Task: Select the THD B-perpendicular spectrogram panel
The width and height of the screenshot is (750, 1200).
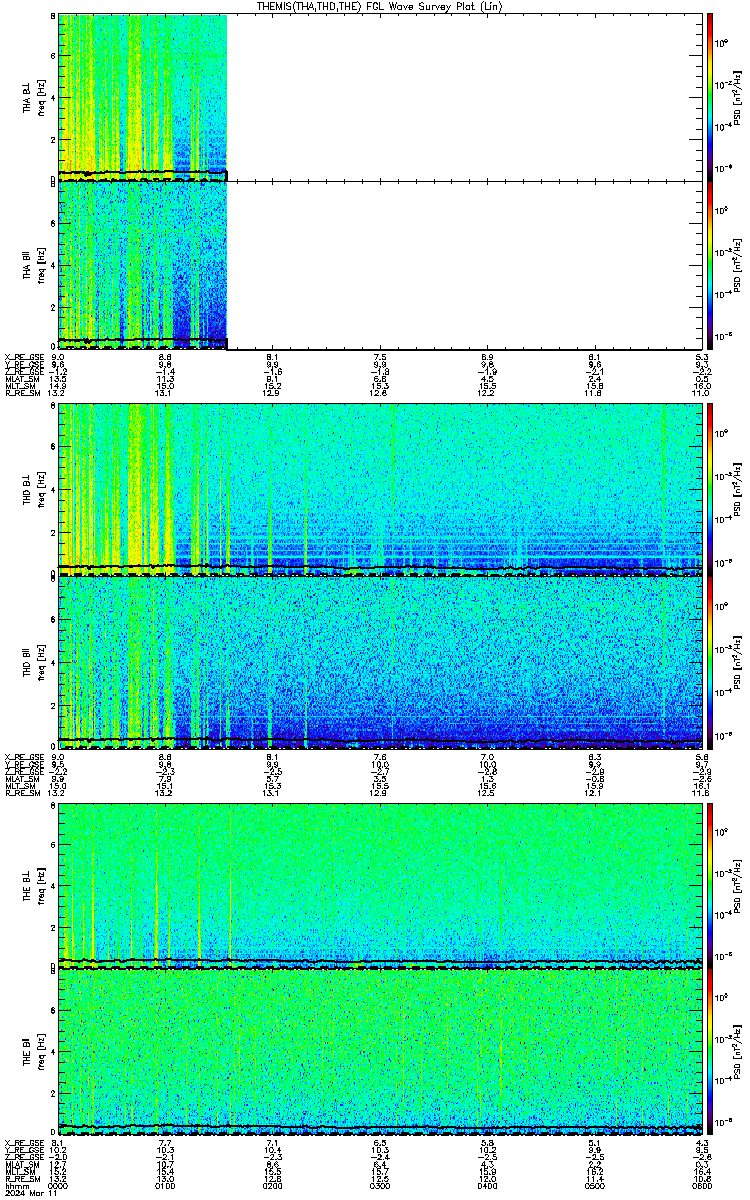Action: pyautogui.click(x=380, y=489)
